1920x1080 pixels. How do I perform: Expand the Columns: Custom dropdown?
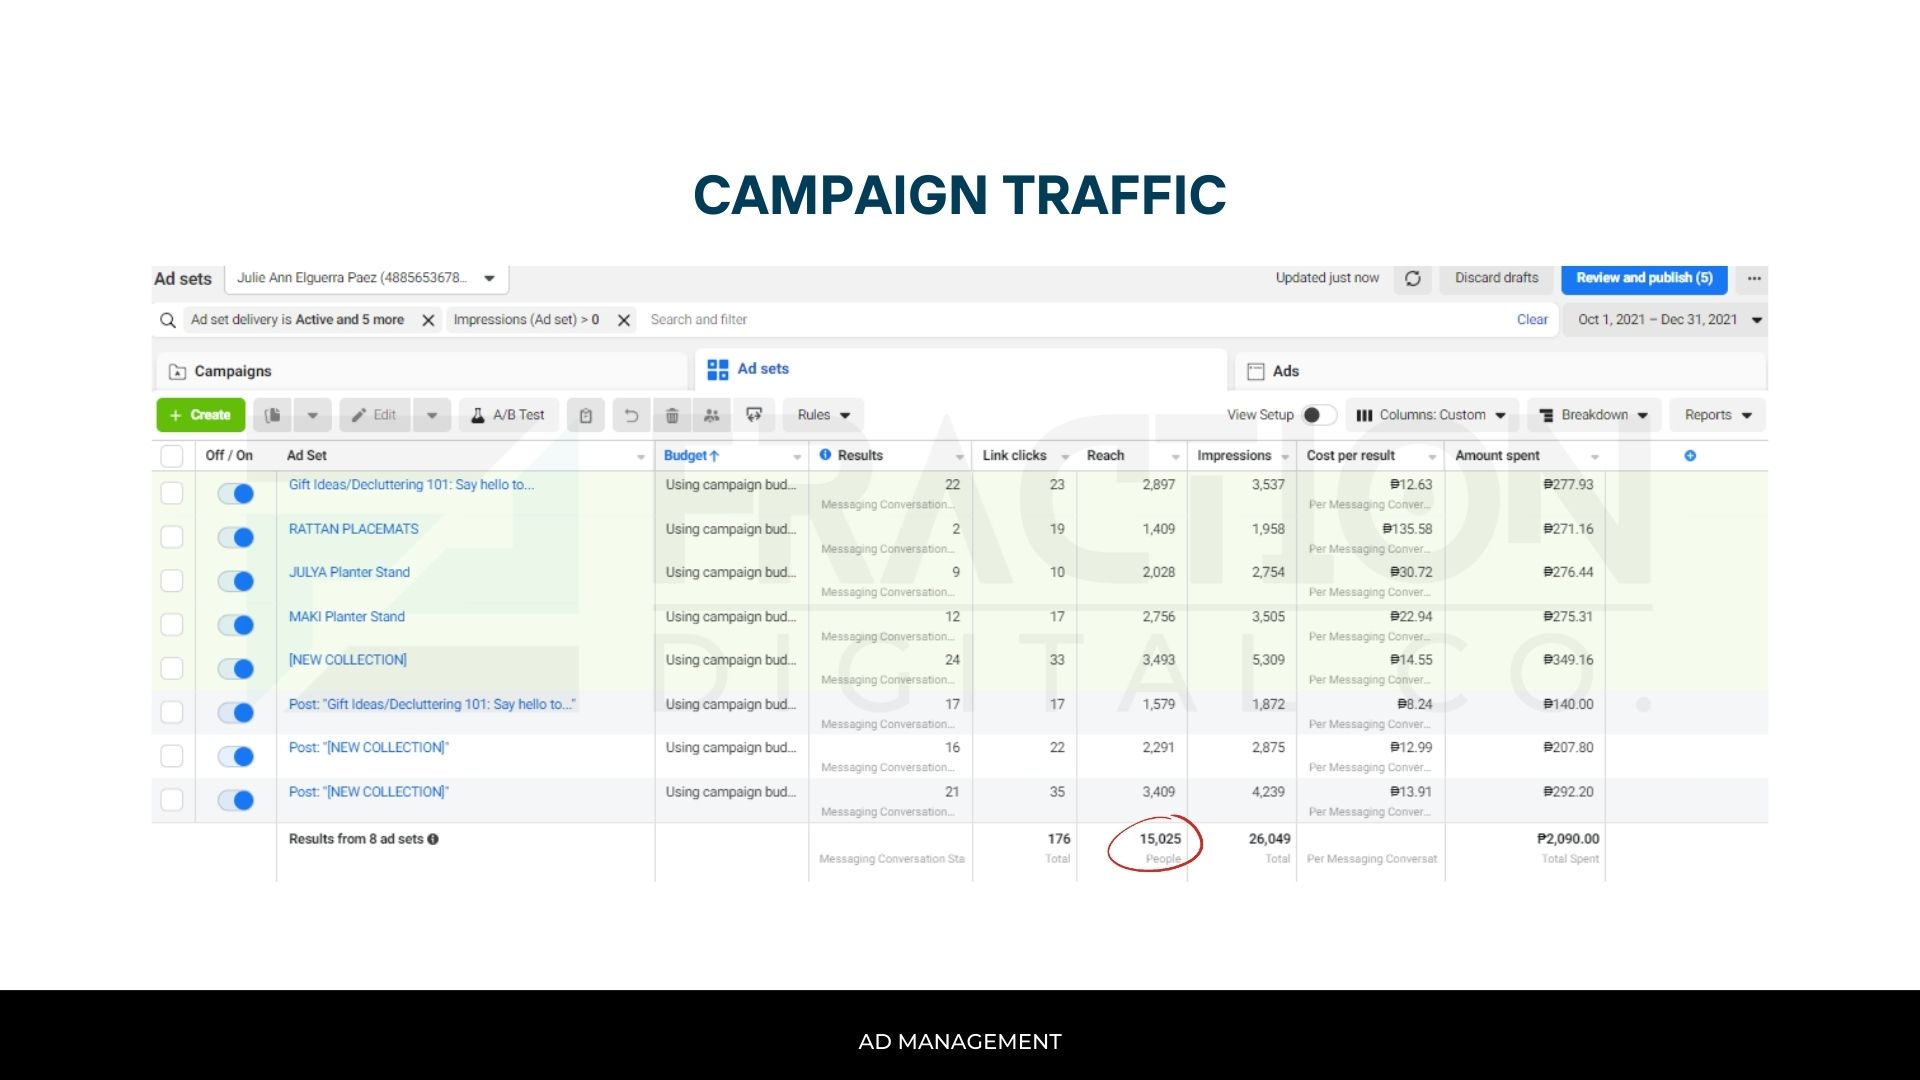[x=1431, y=415]
